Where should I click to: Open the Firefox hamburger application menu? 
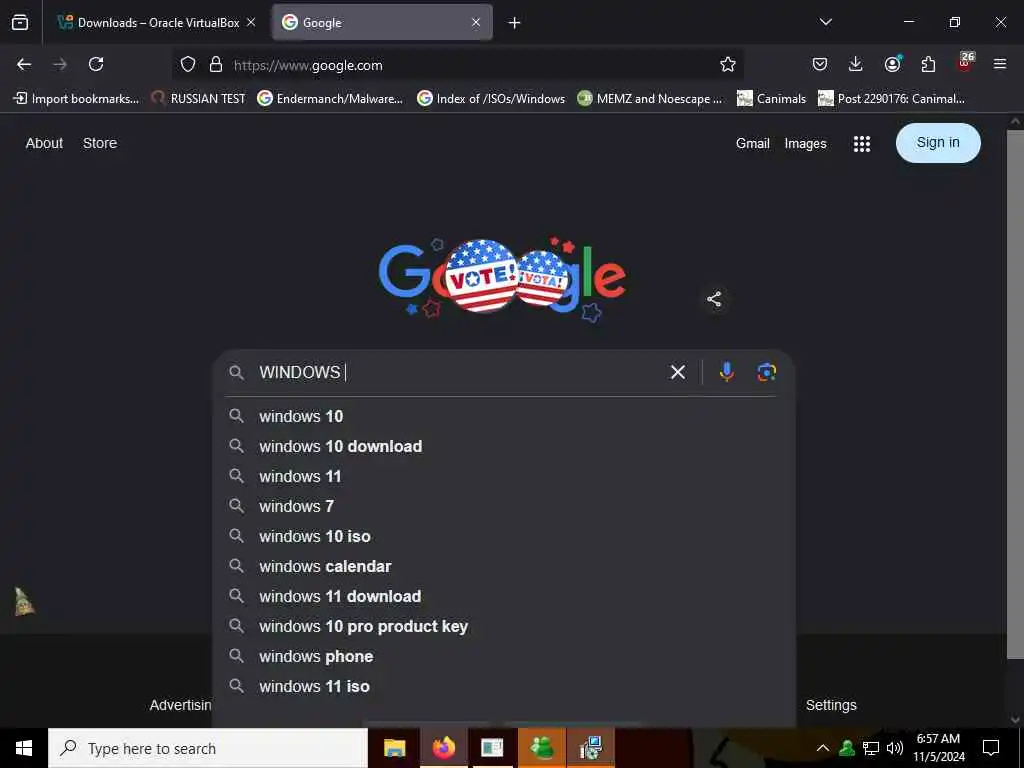pos(1000,64)
